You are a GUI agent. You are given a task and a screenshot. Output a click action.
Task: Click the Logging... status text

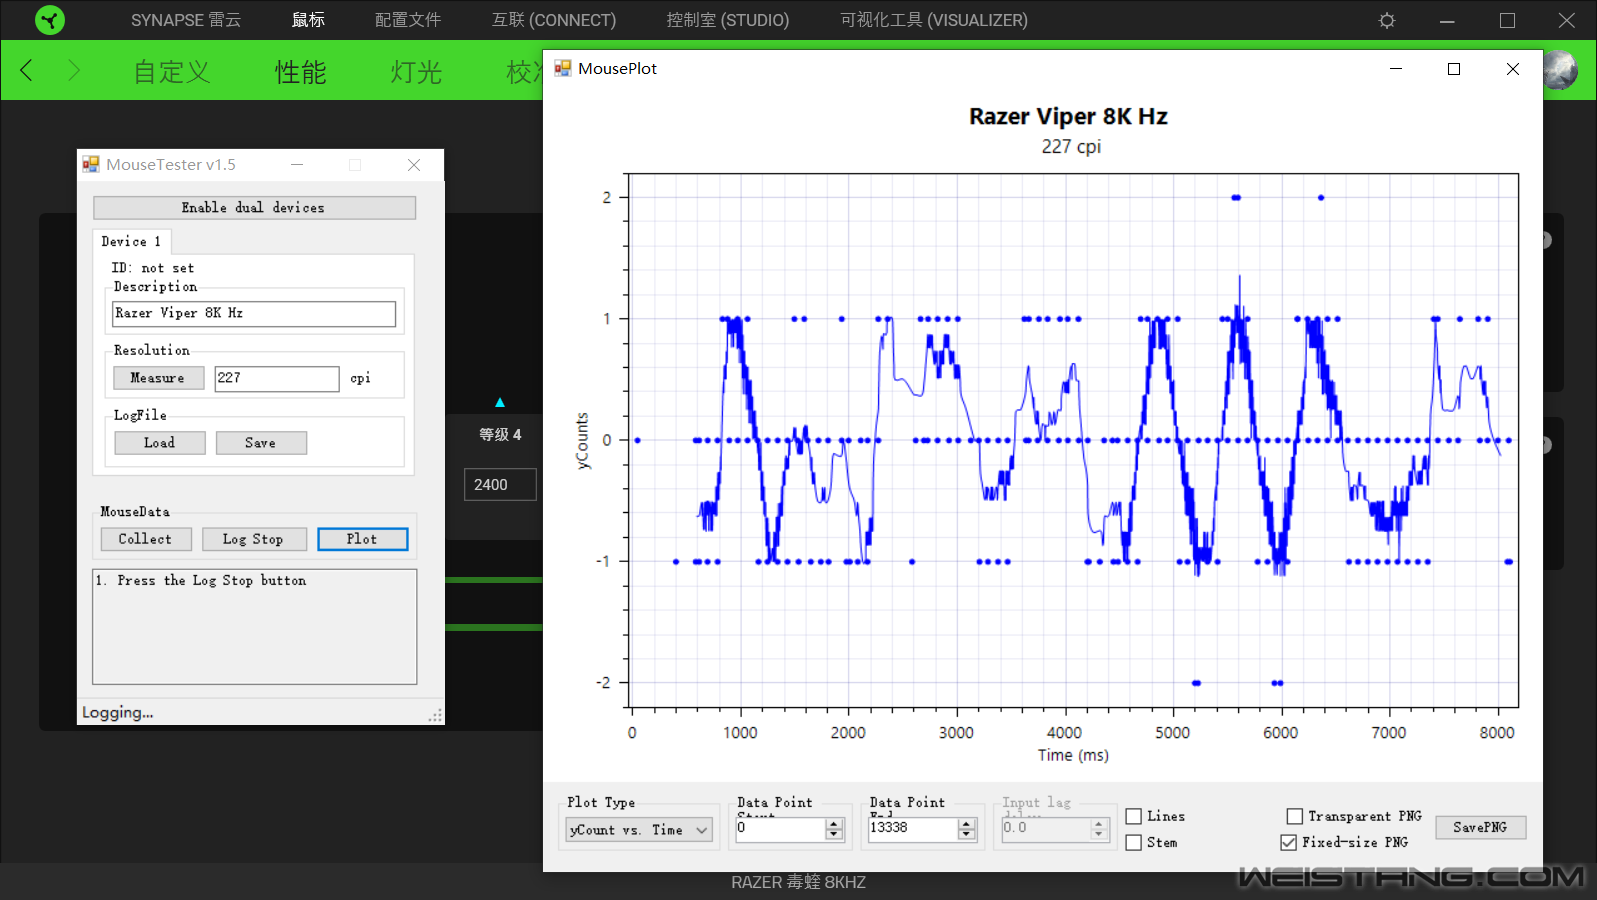(x=118, y=712)
